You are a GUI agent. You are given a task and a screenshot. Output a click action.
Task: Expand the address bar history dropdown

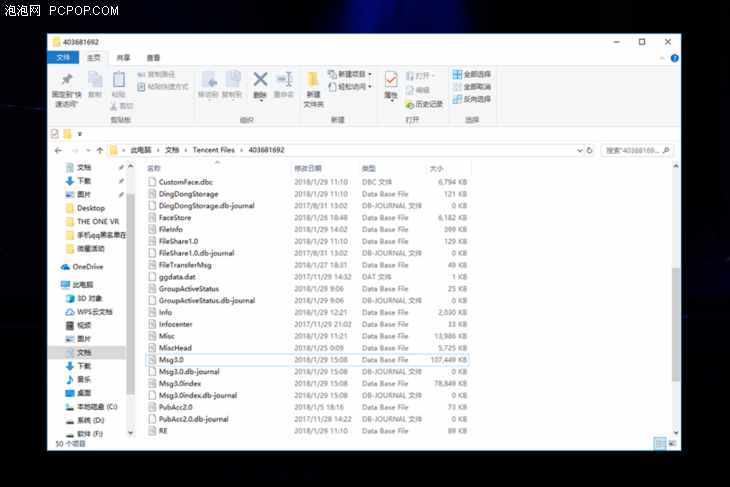click(580, 150)
